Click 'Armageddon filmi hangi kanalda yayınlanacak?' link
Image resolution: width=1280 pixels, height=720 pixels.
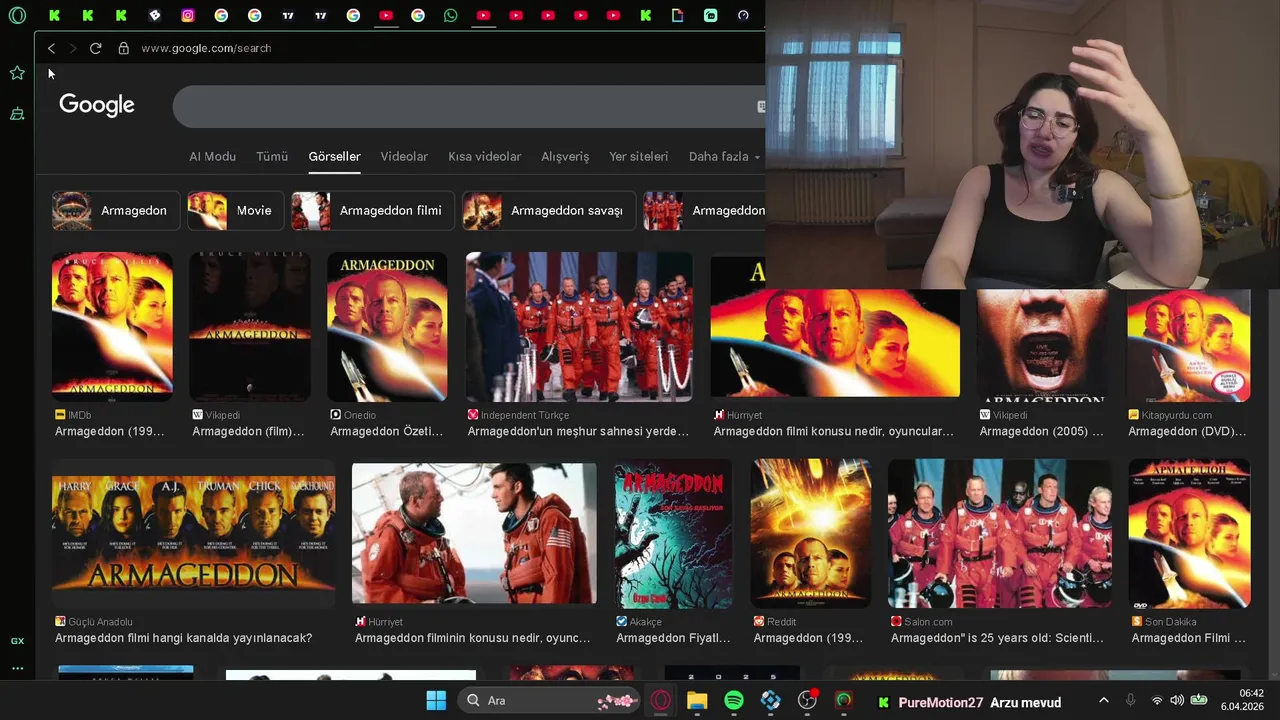click(x=183, y=638)
